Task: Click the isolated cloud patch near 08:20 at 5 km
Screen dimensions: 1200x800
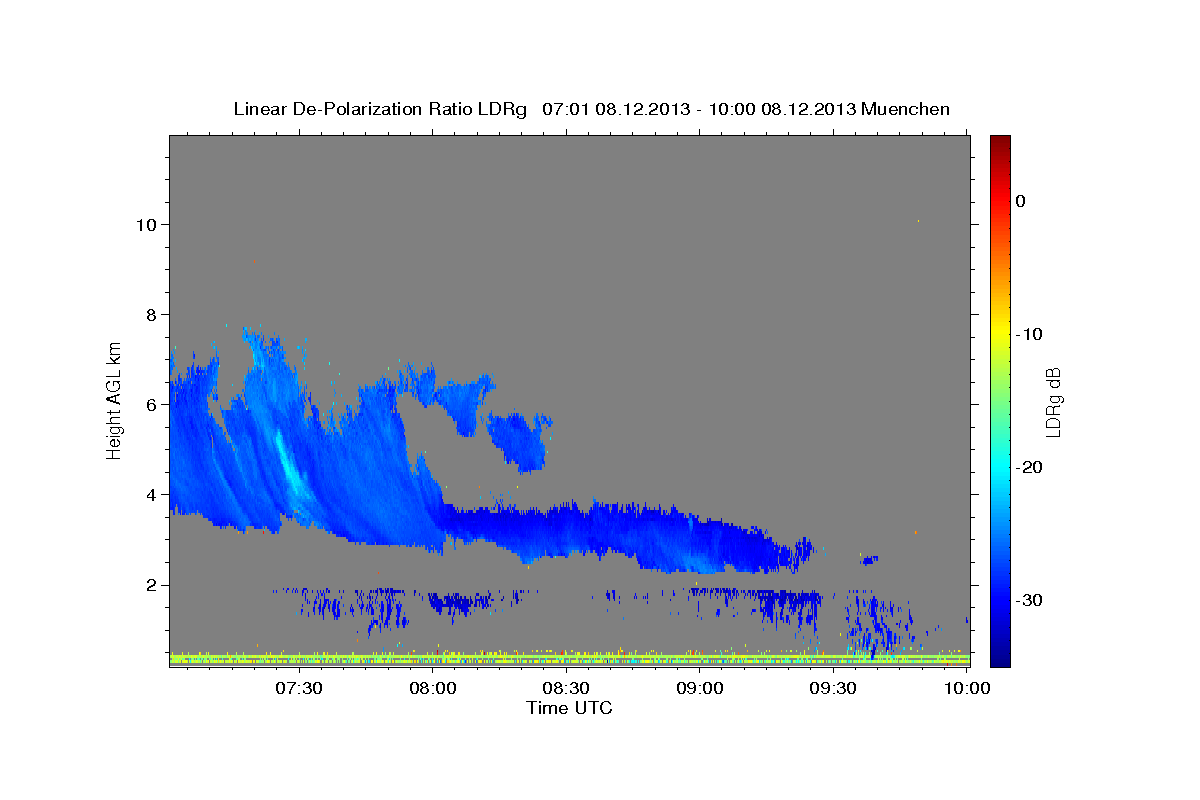Action: 520,440
